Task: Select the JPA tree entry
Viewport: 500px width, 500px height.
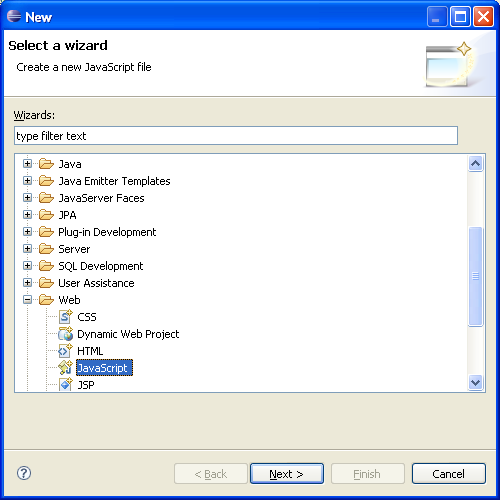Action: pyautogui.click(x=67, y=215)
